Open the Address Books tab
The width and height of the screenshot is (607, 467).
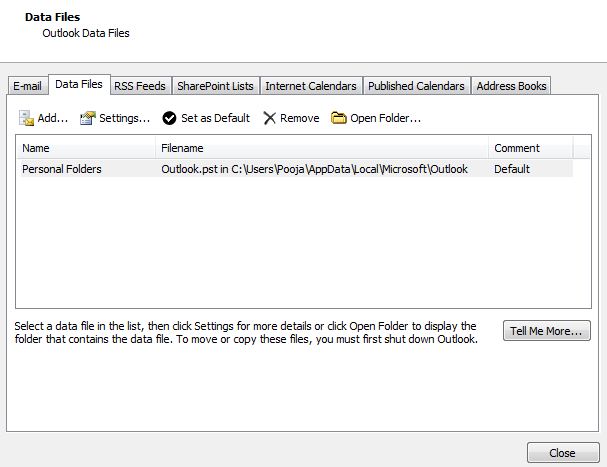511,86
